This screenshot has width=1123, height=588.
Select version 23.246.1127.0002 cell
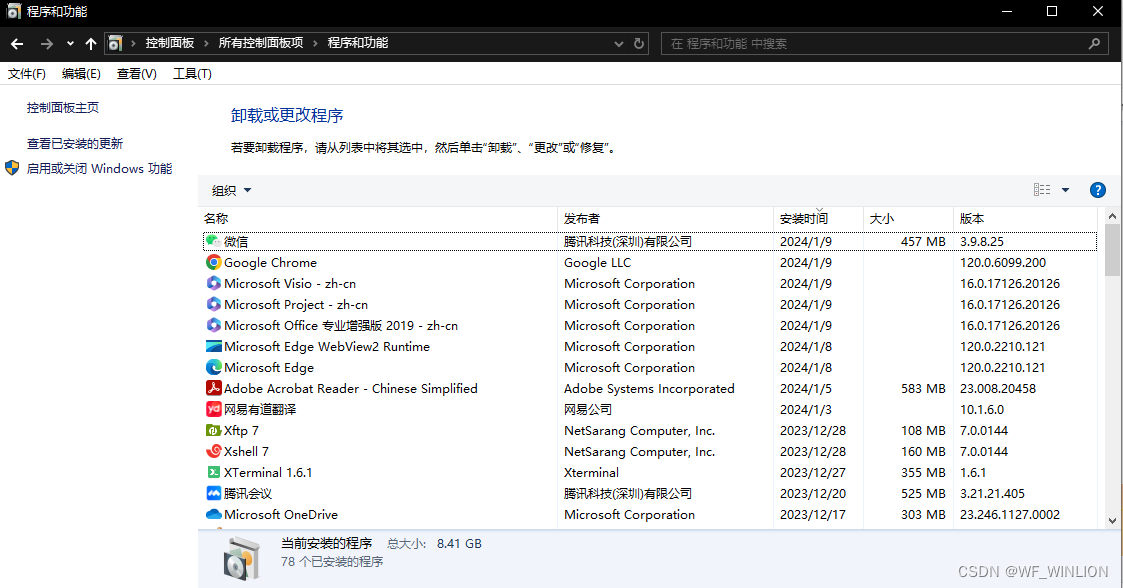1010,514
